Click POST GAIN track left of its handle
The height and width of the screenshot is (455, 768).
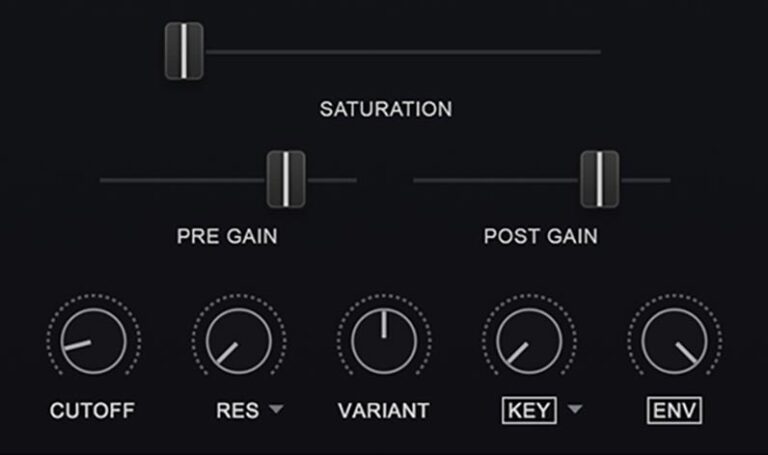497,180
